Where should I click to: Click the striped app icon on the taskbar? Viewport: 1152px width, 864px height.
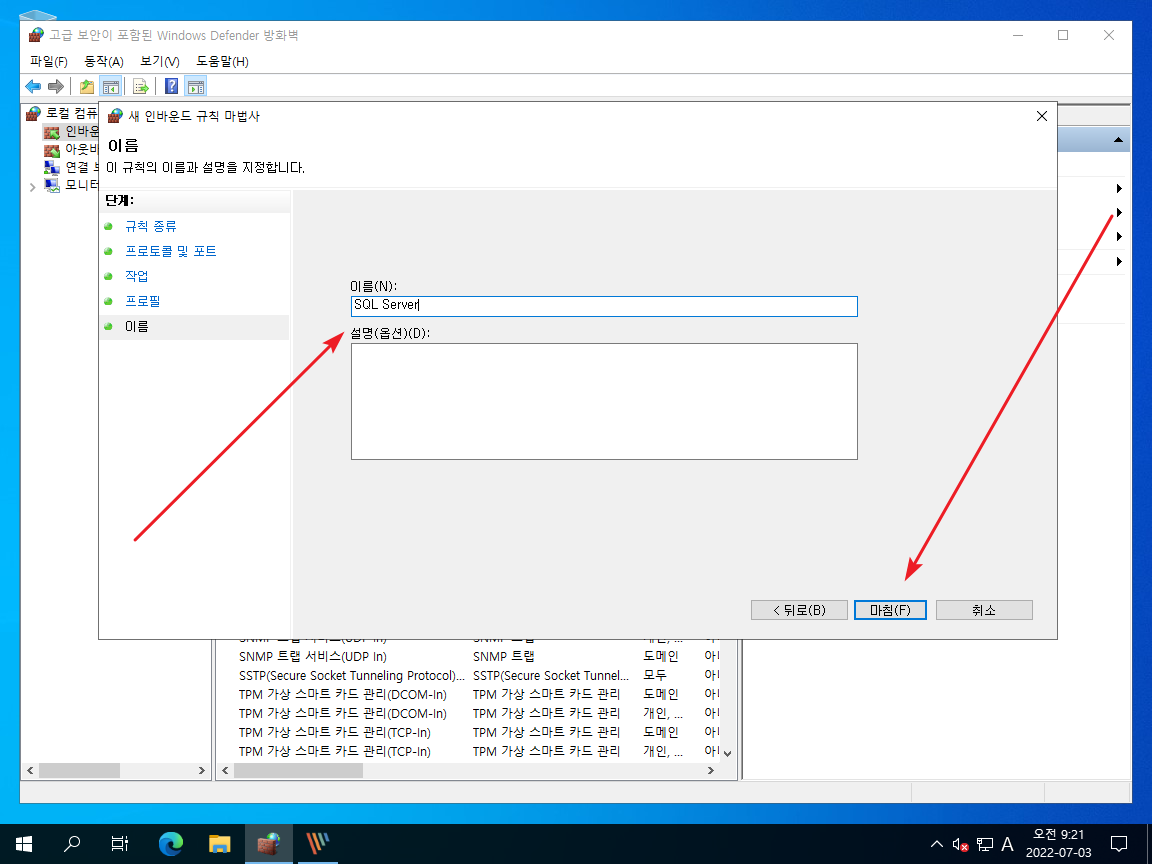pos(317,843)
